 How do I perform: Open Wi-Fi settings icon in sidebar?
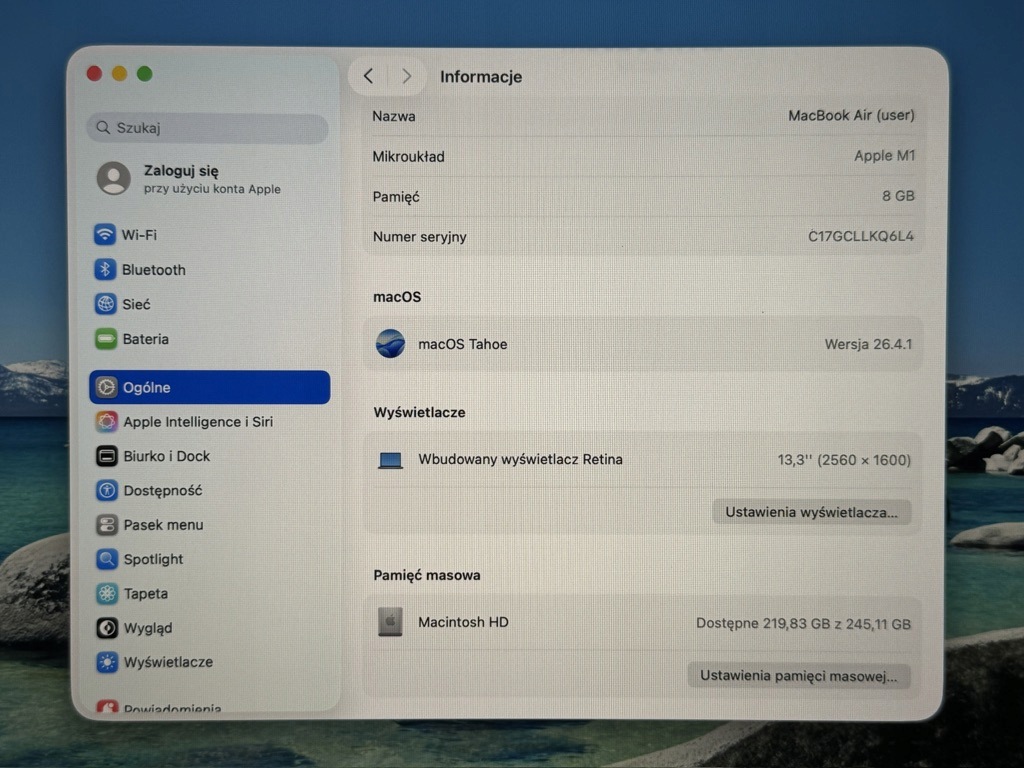(x=104, y=234)
